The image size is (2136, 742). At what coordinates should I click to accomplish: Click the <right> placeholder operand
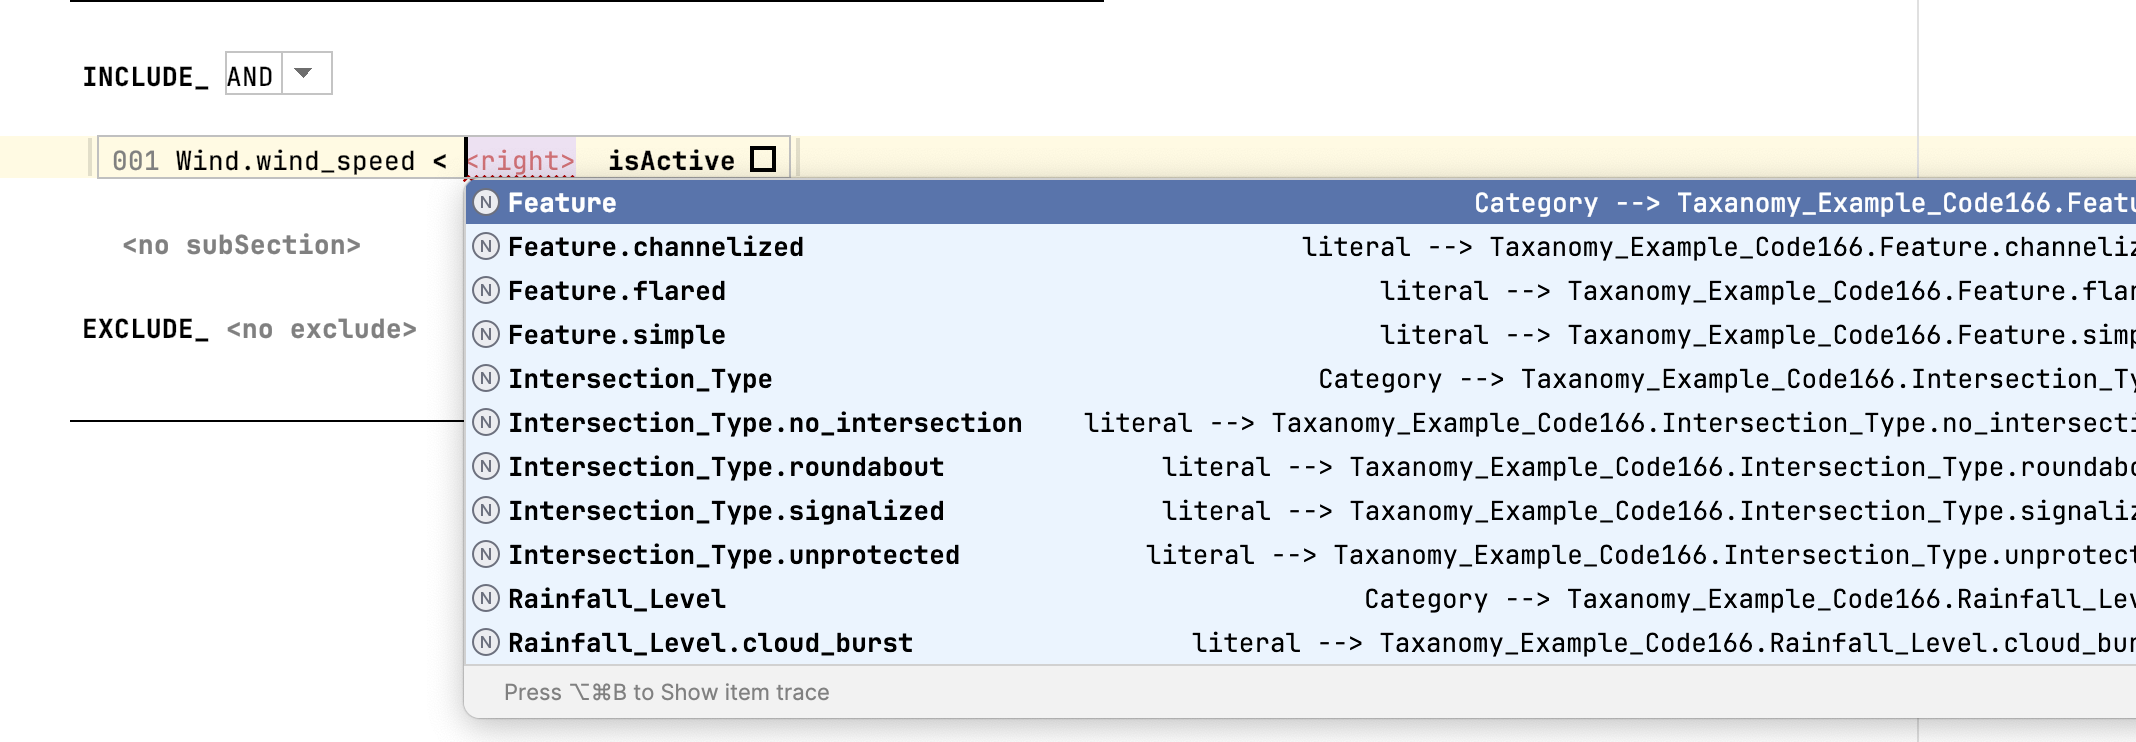point(521,161)
